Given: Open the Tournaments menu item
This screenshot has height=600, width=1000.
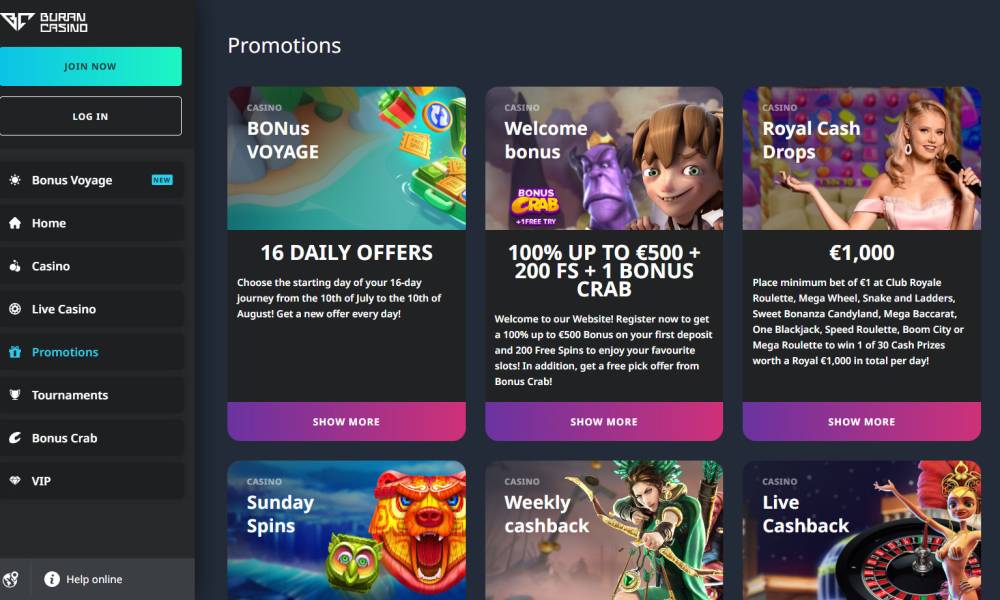Looking at the screenshot, I should [x=92, y=395].
